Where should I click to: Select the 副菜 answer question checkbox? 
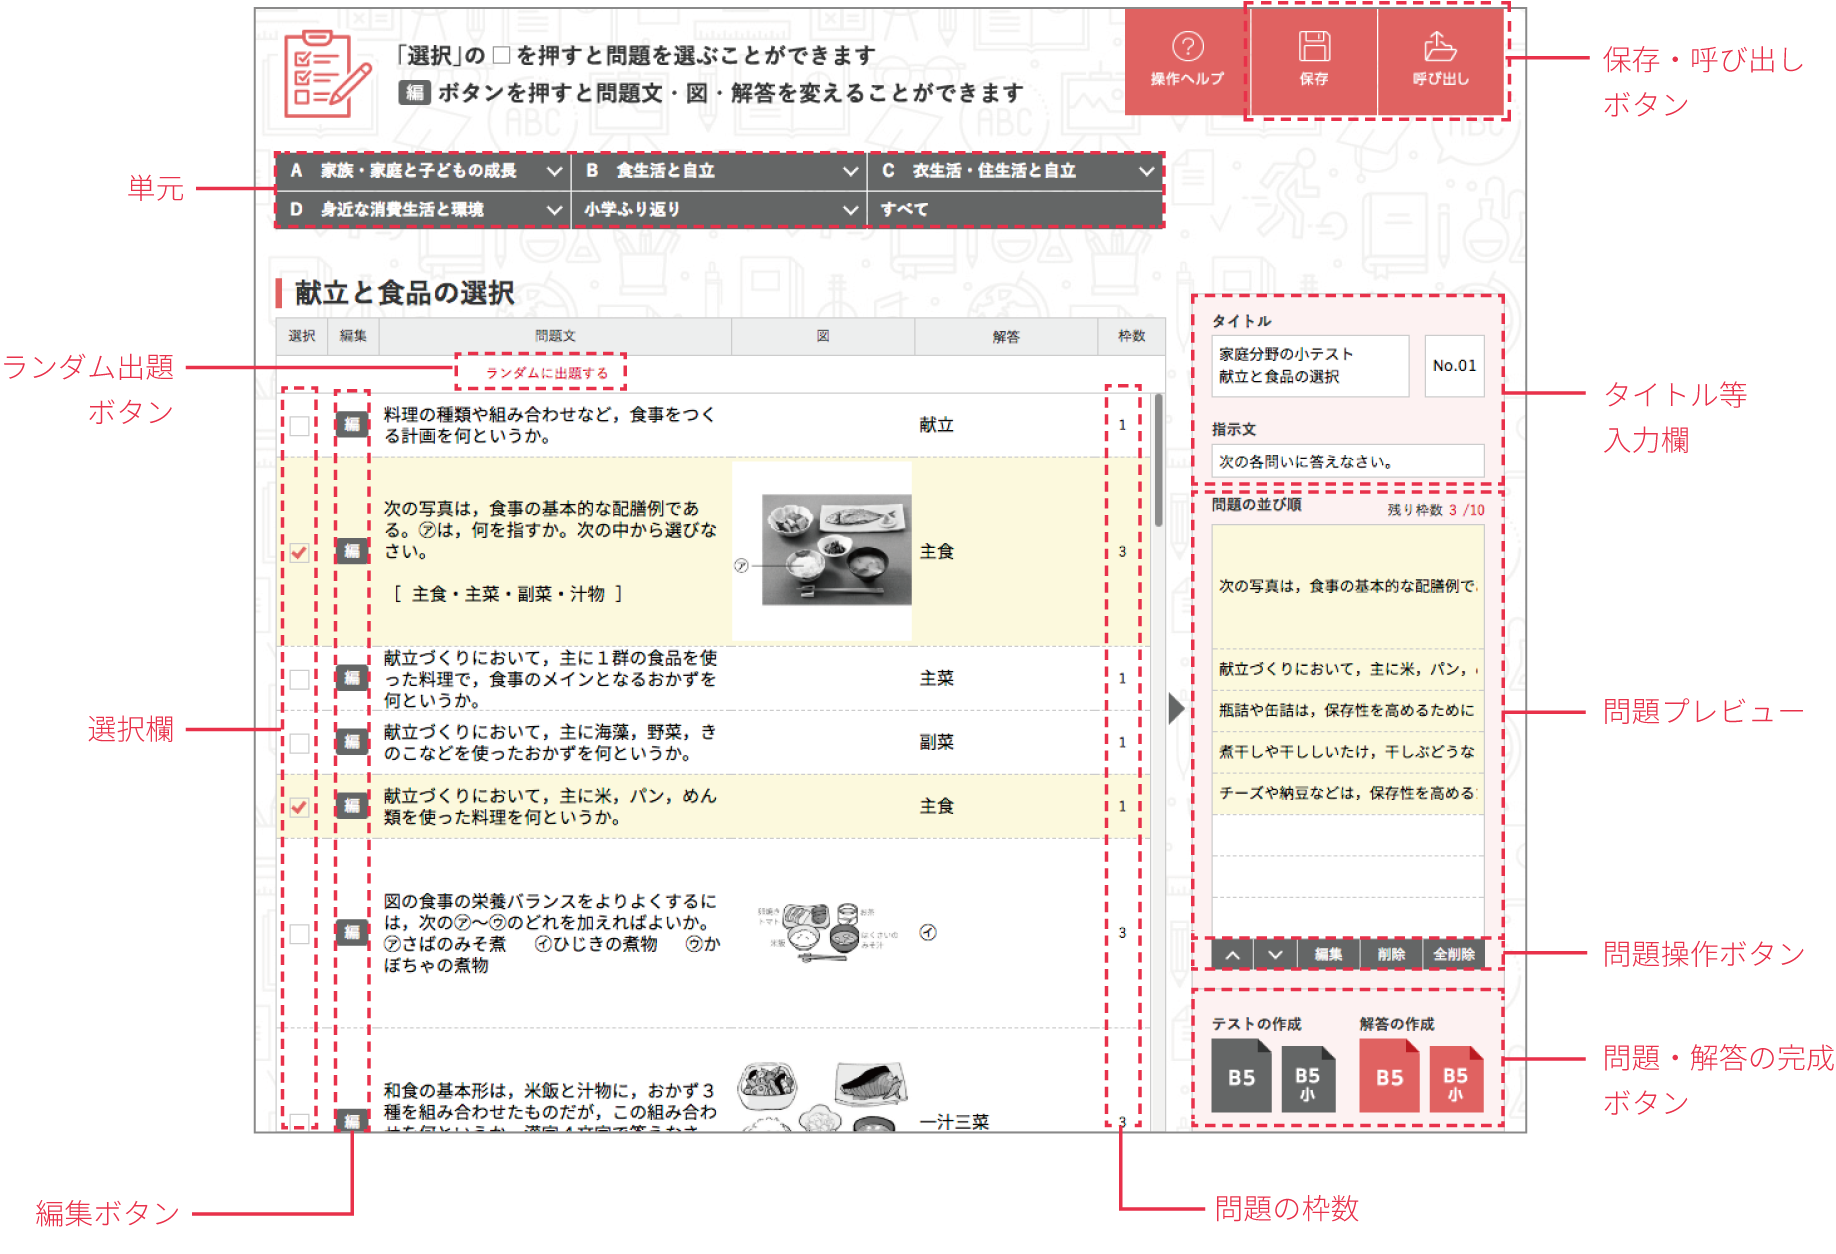tap(299, 743)
